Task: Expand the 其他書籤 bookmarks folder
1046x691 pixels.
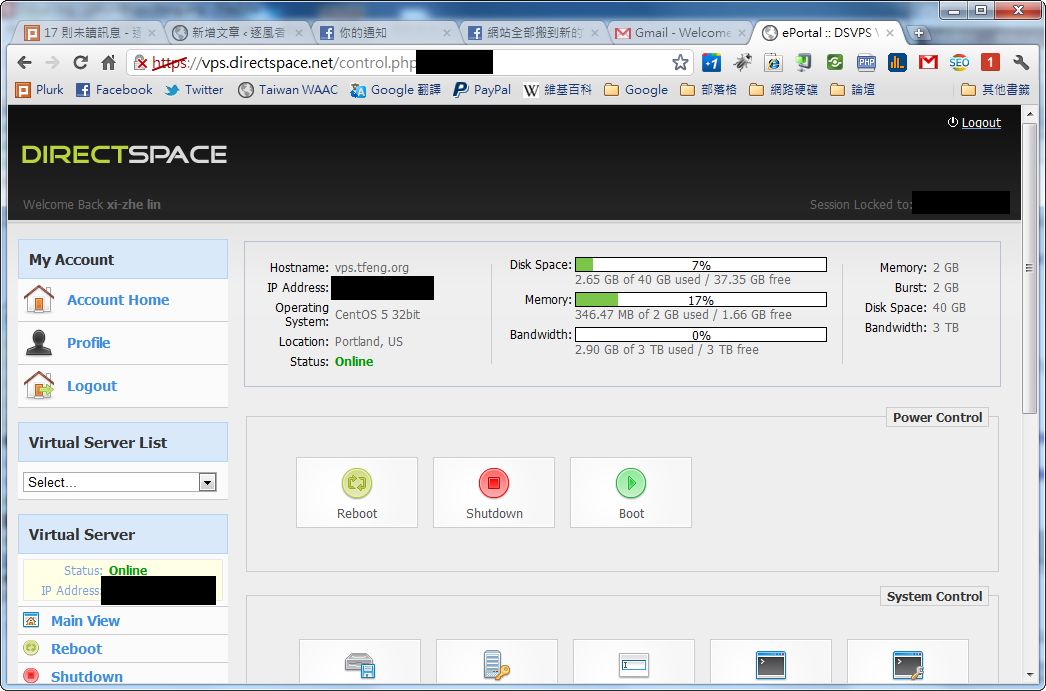Action: 995,90
